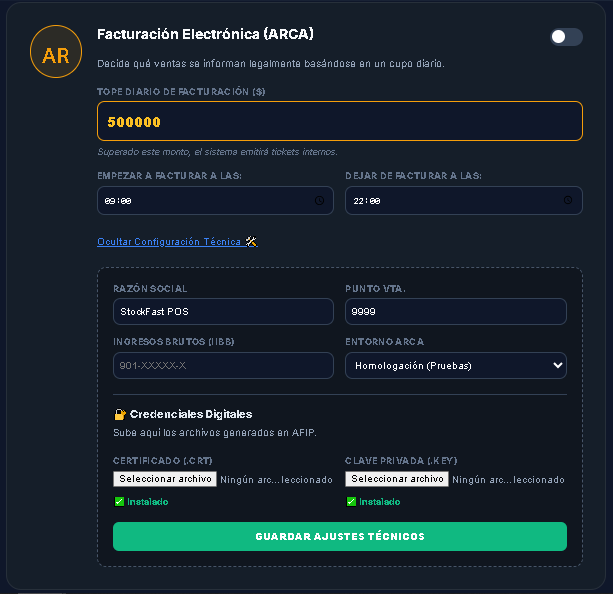Focus the Tope Diario de Facturación field
Viewport: 613px width, 594px height.
click(340, 121)
